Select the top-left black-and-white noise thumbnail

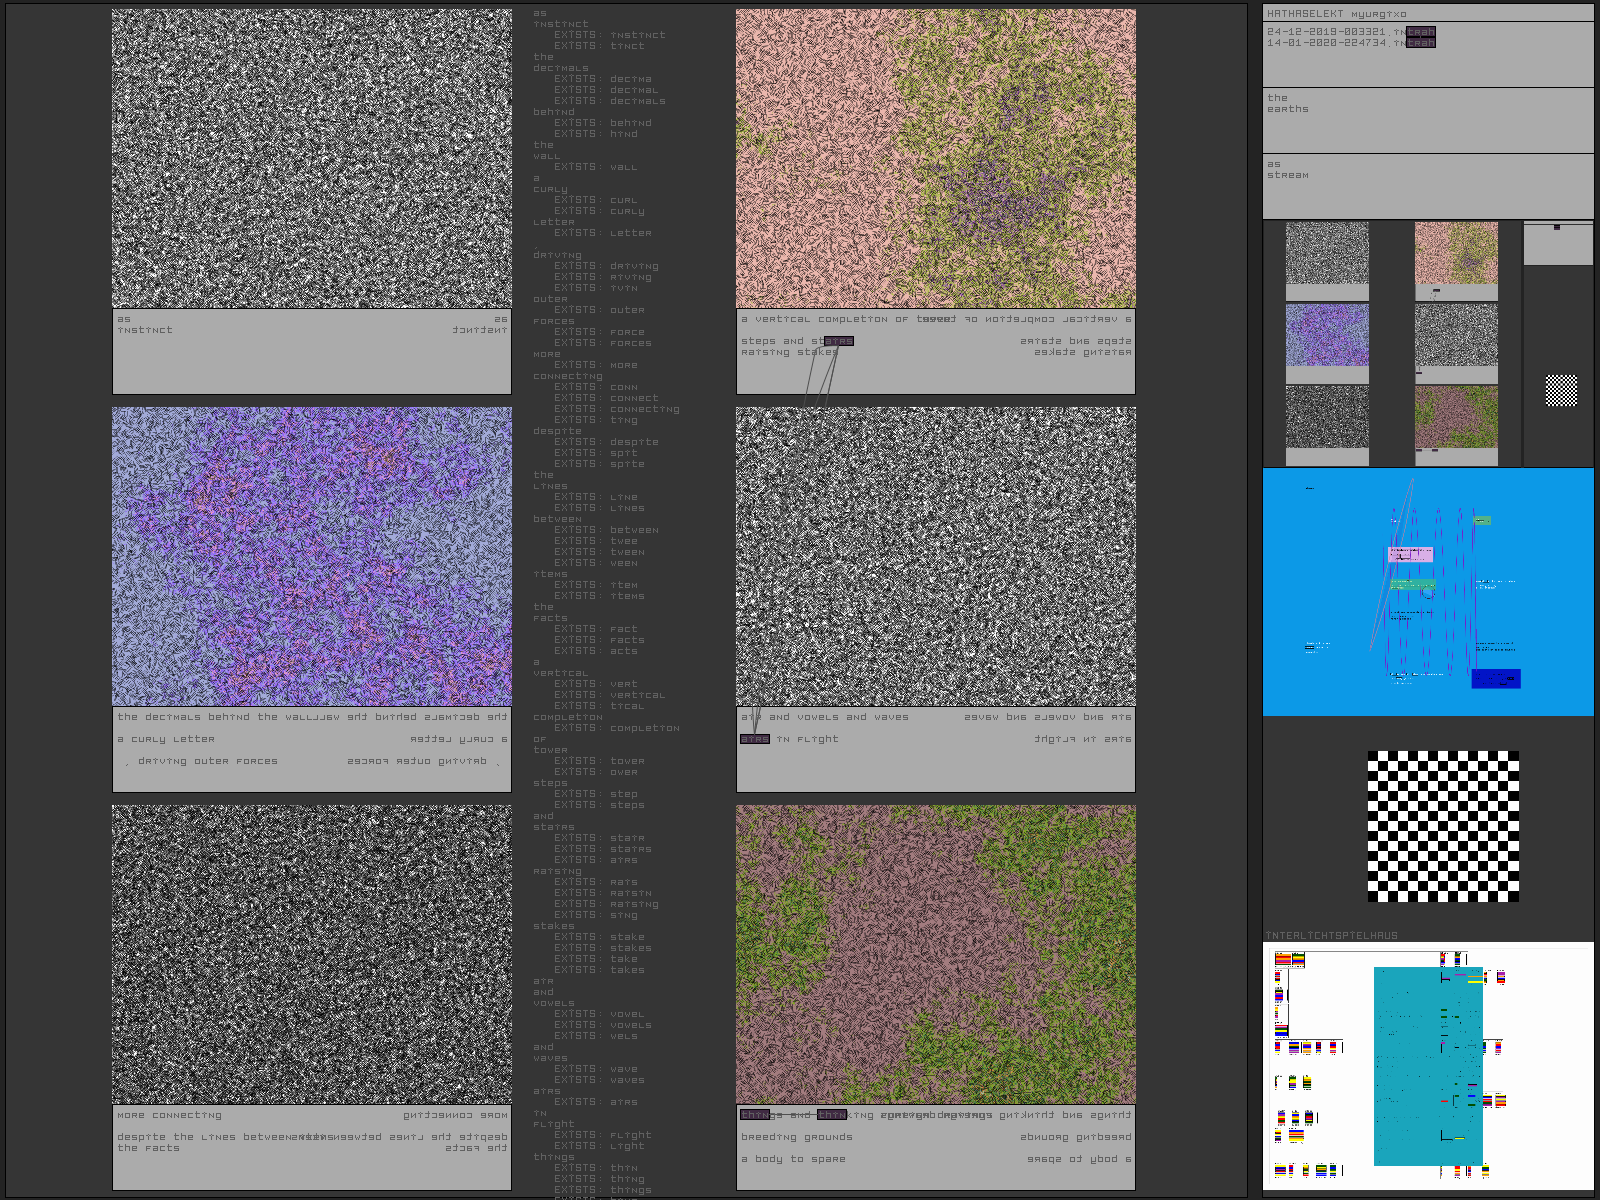coord(1327,253)
